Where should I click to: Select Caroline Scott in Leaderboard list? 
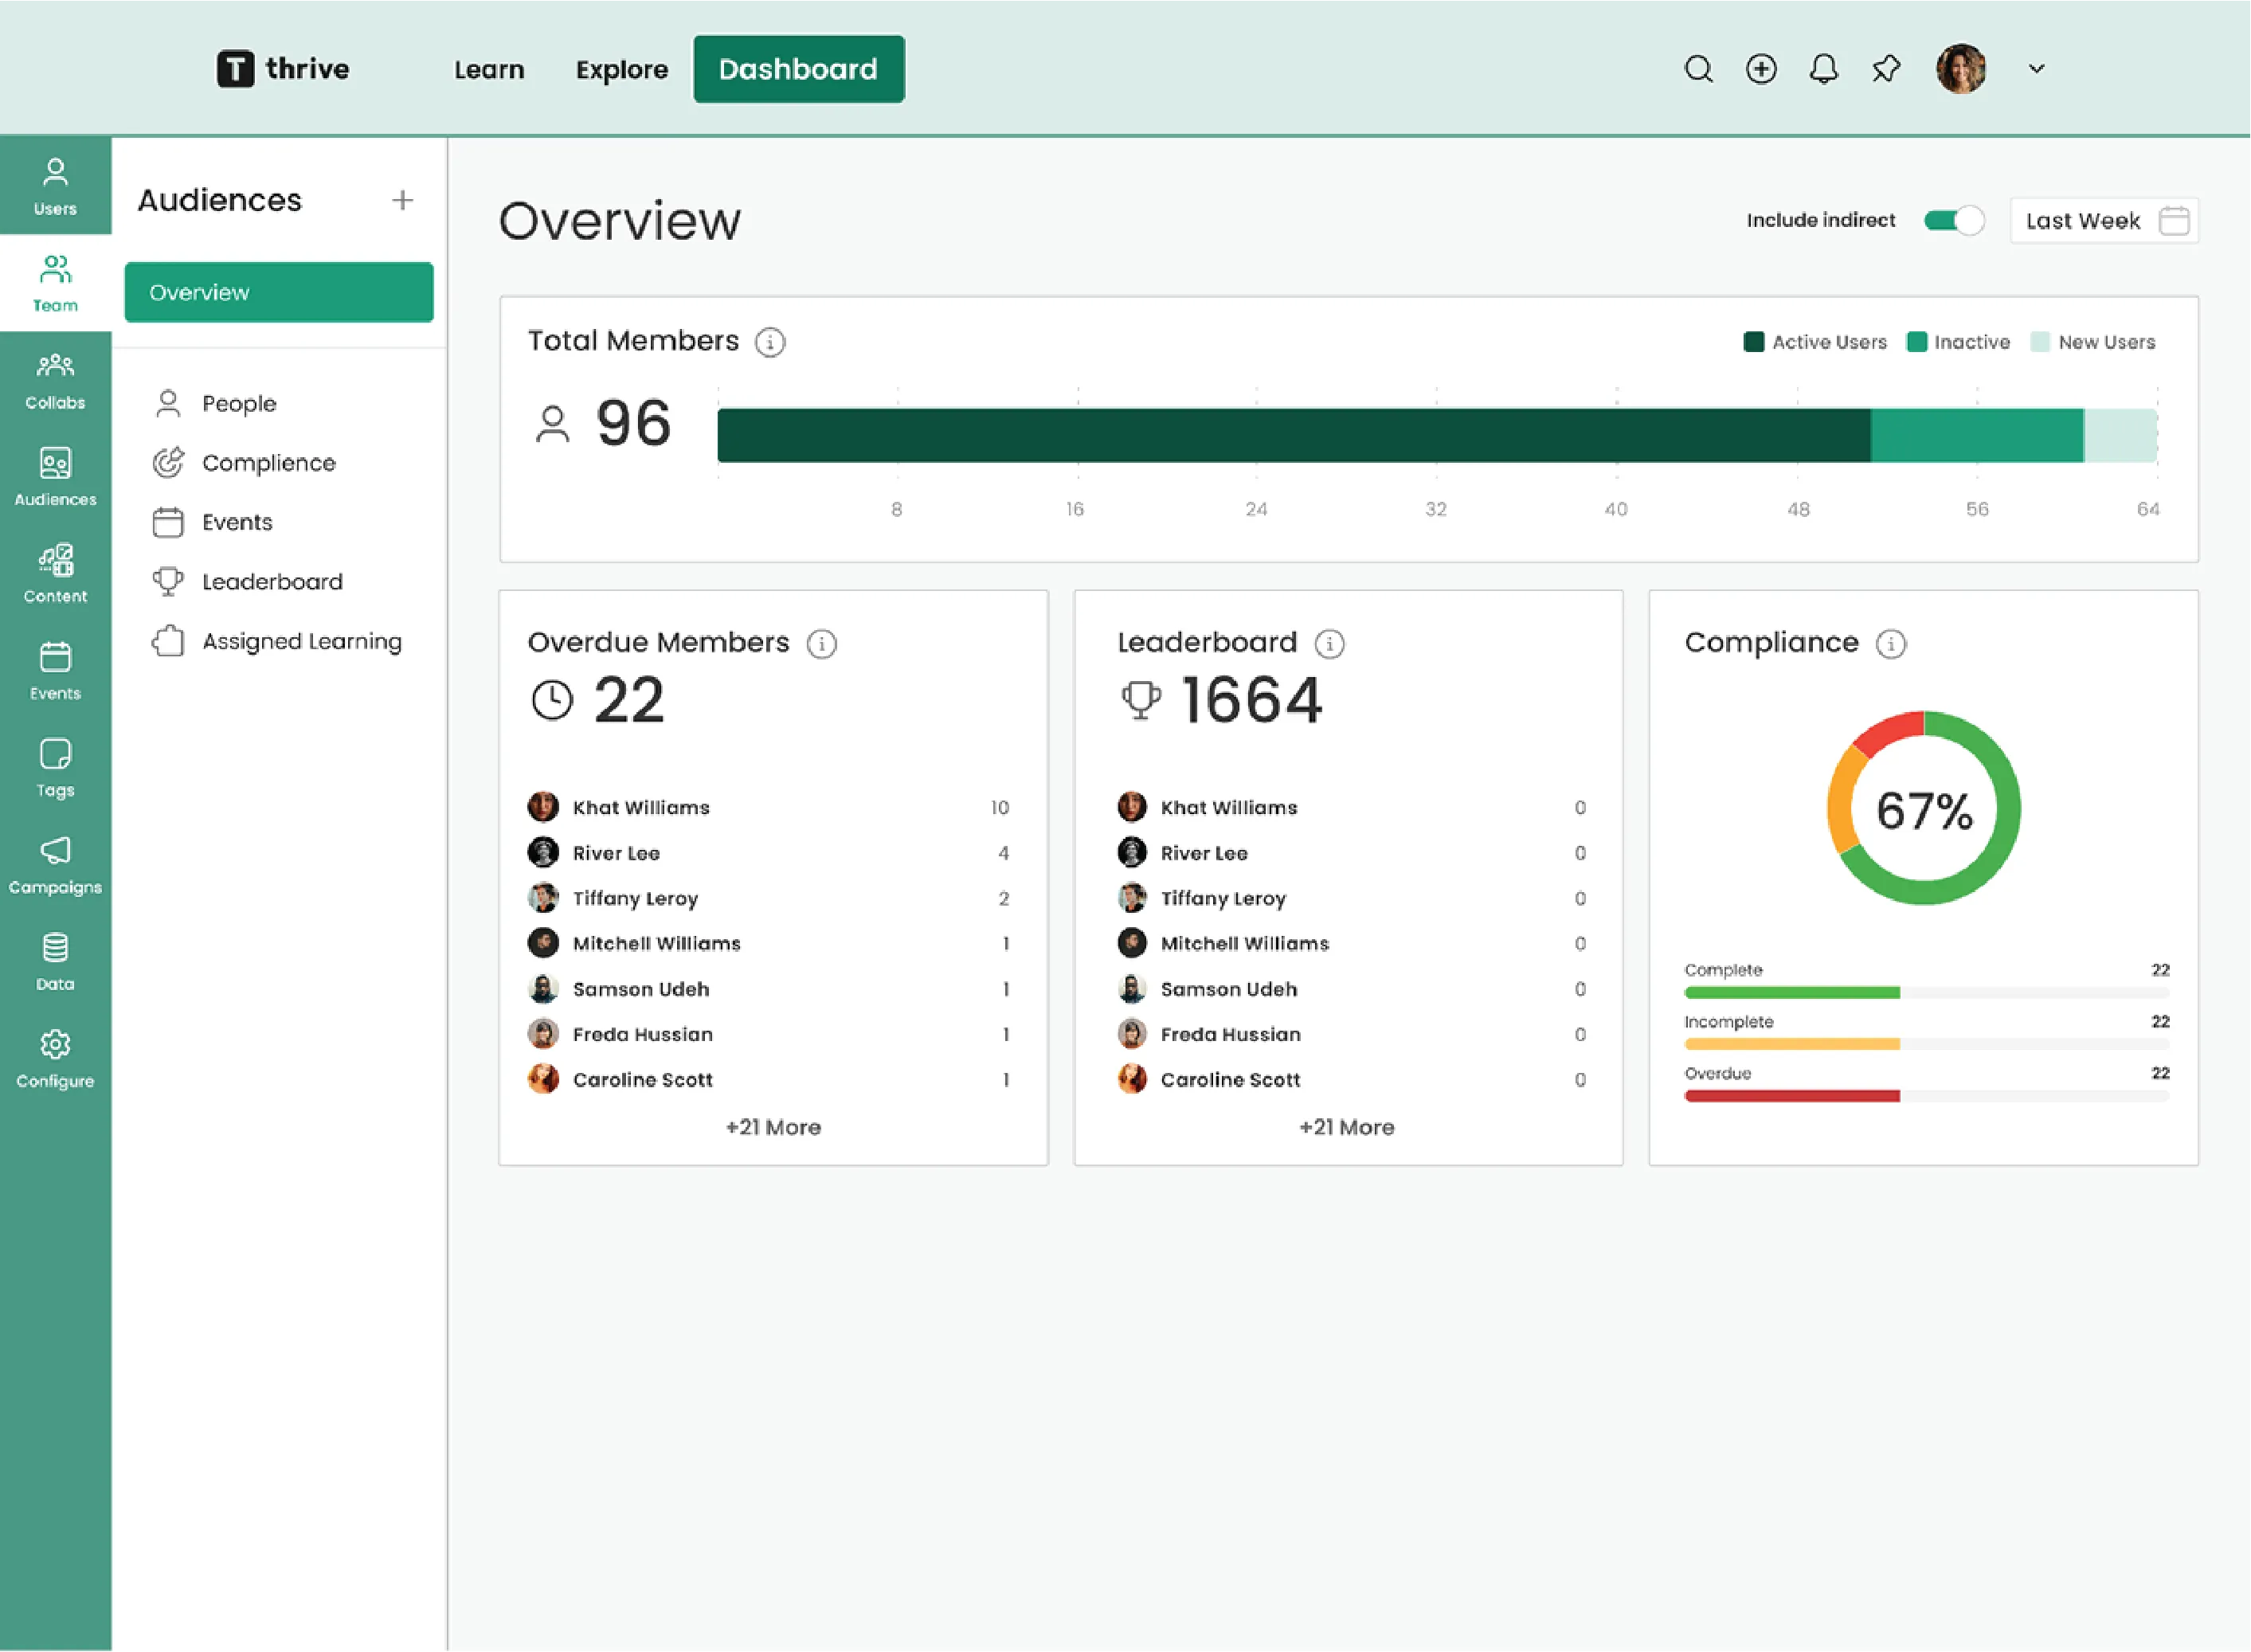[1352, 1080]
